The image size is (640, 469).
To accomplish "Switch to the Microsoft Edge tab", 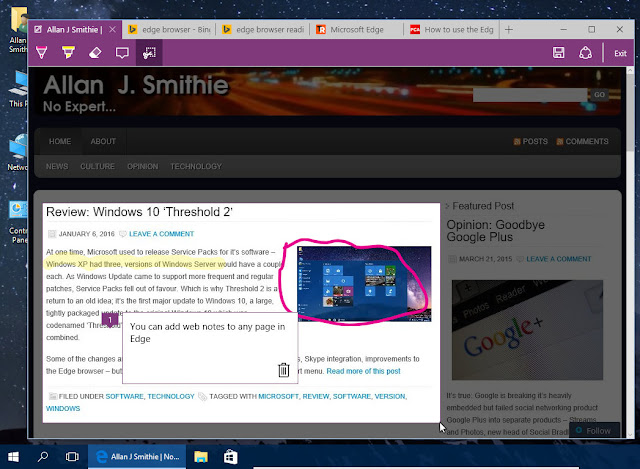I will click(x=357, y=29).
